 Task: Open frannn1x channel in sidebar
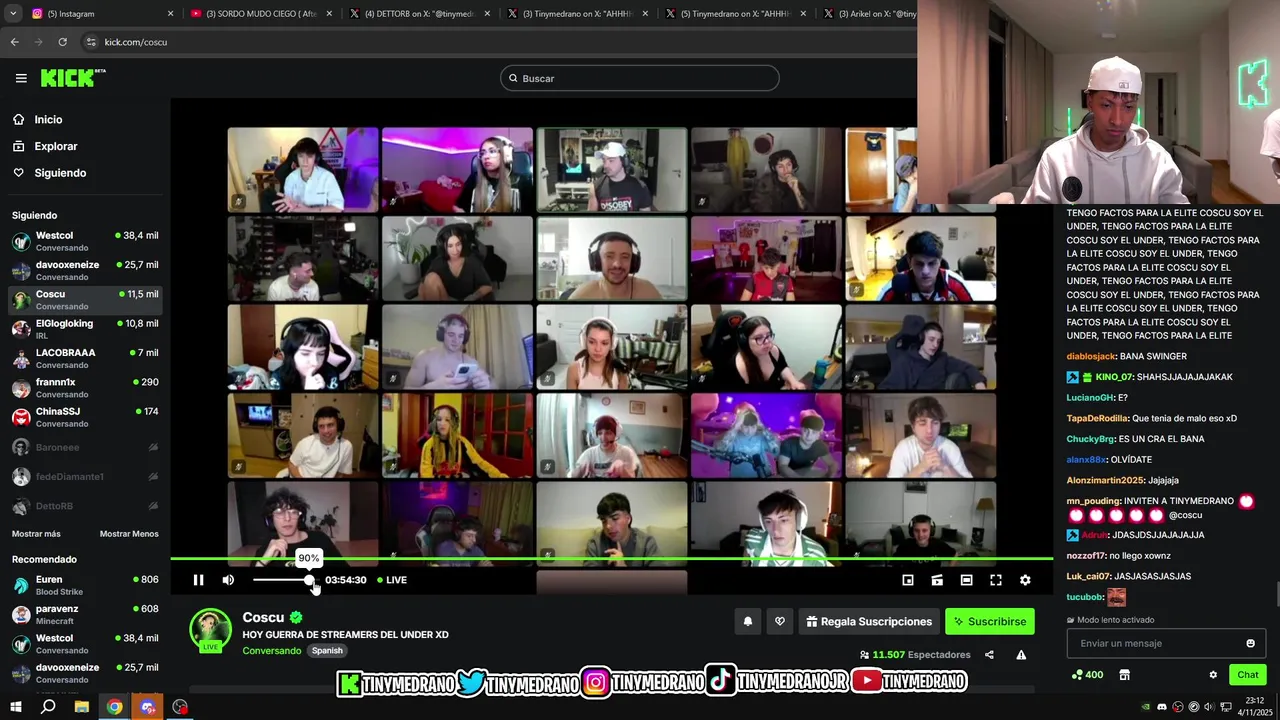85,387
